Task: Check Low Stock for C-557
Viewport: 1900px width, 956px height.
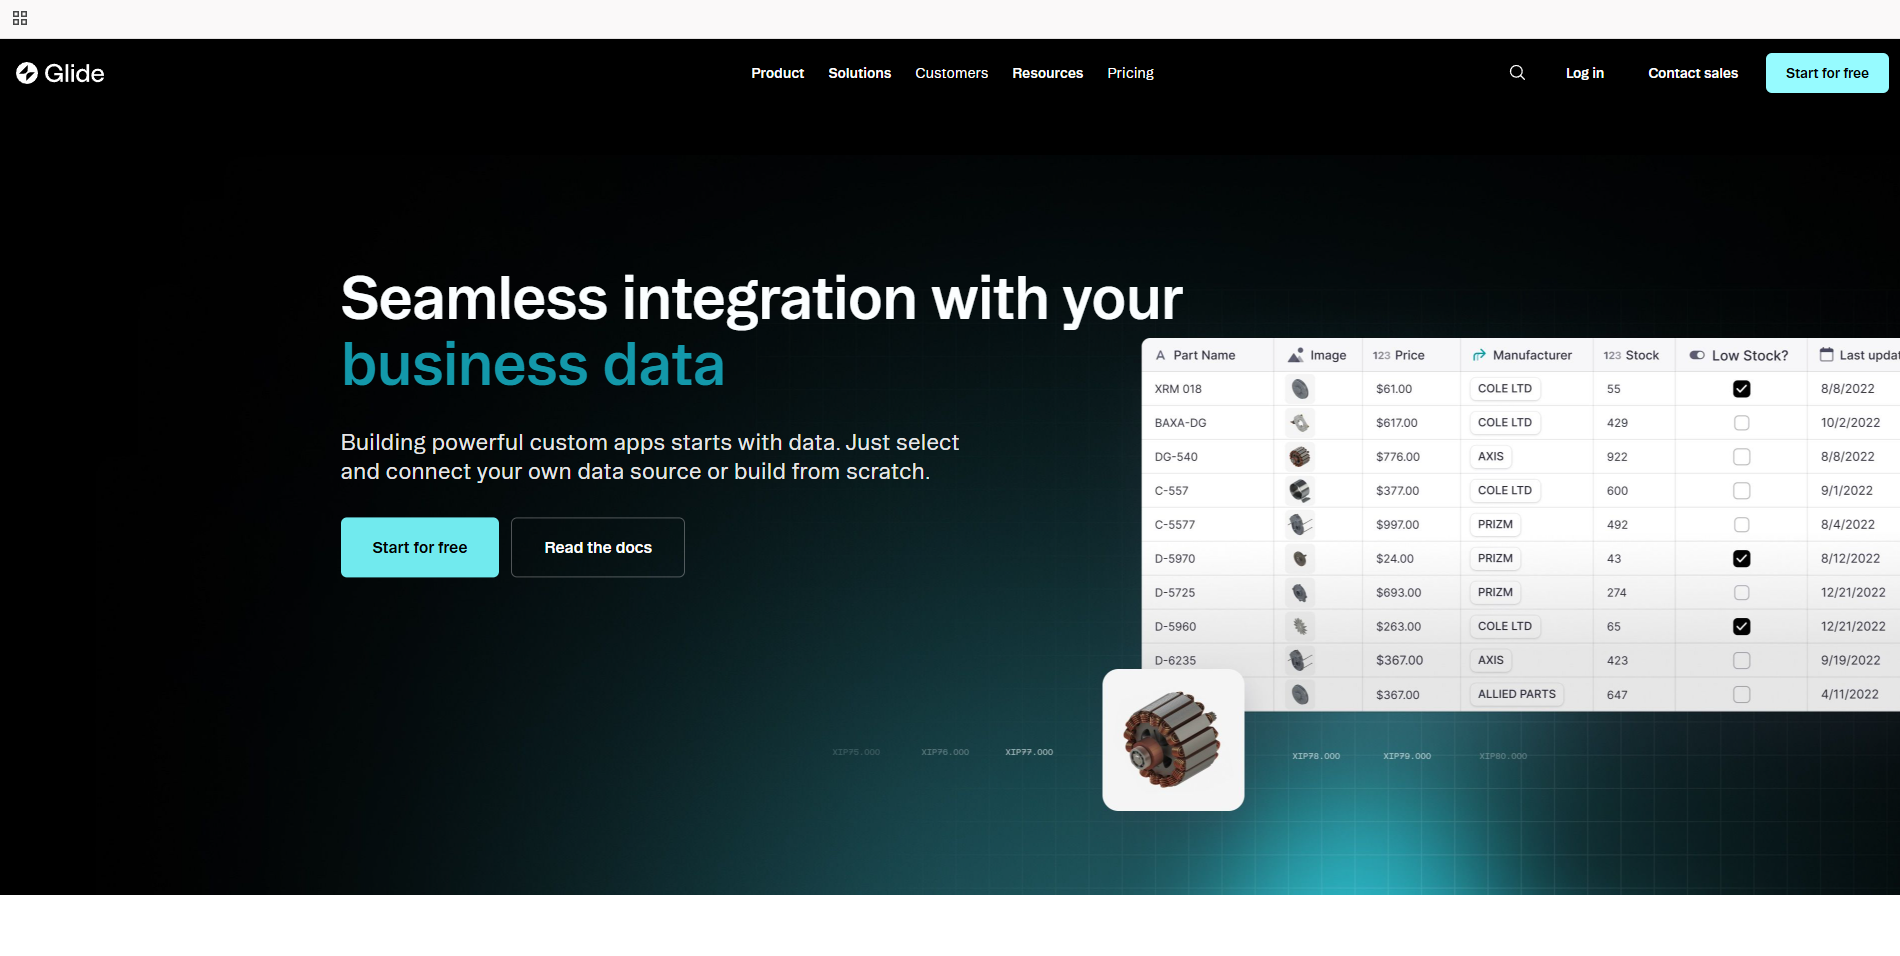Action: click(1741, 491)
